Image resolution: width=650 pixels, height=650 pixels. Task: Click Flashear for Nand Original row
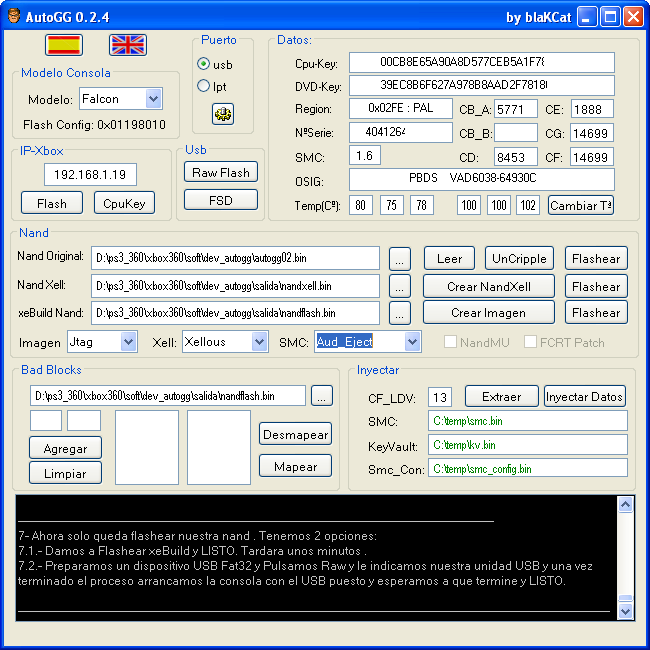[596, 258]
